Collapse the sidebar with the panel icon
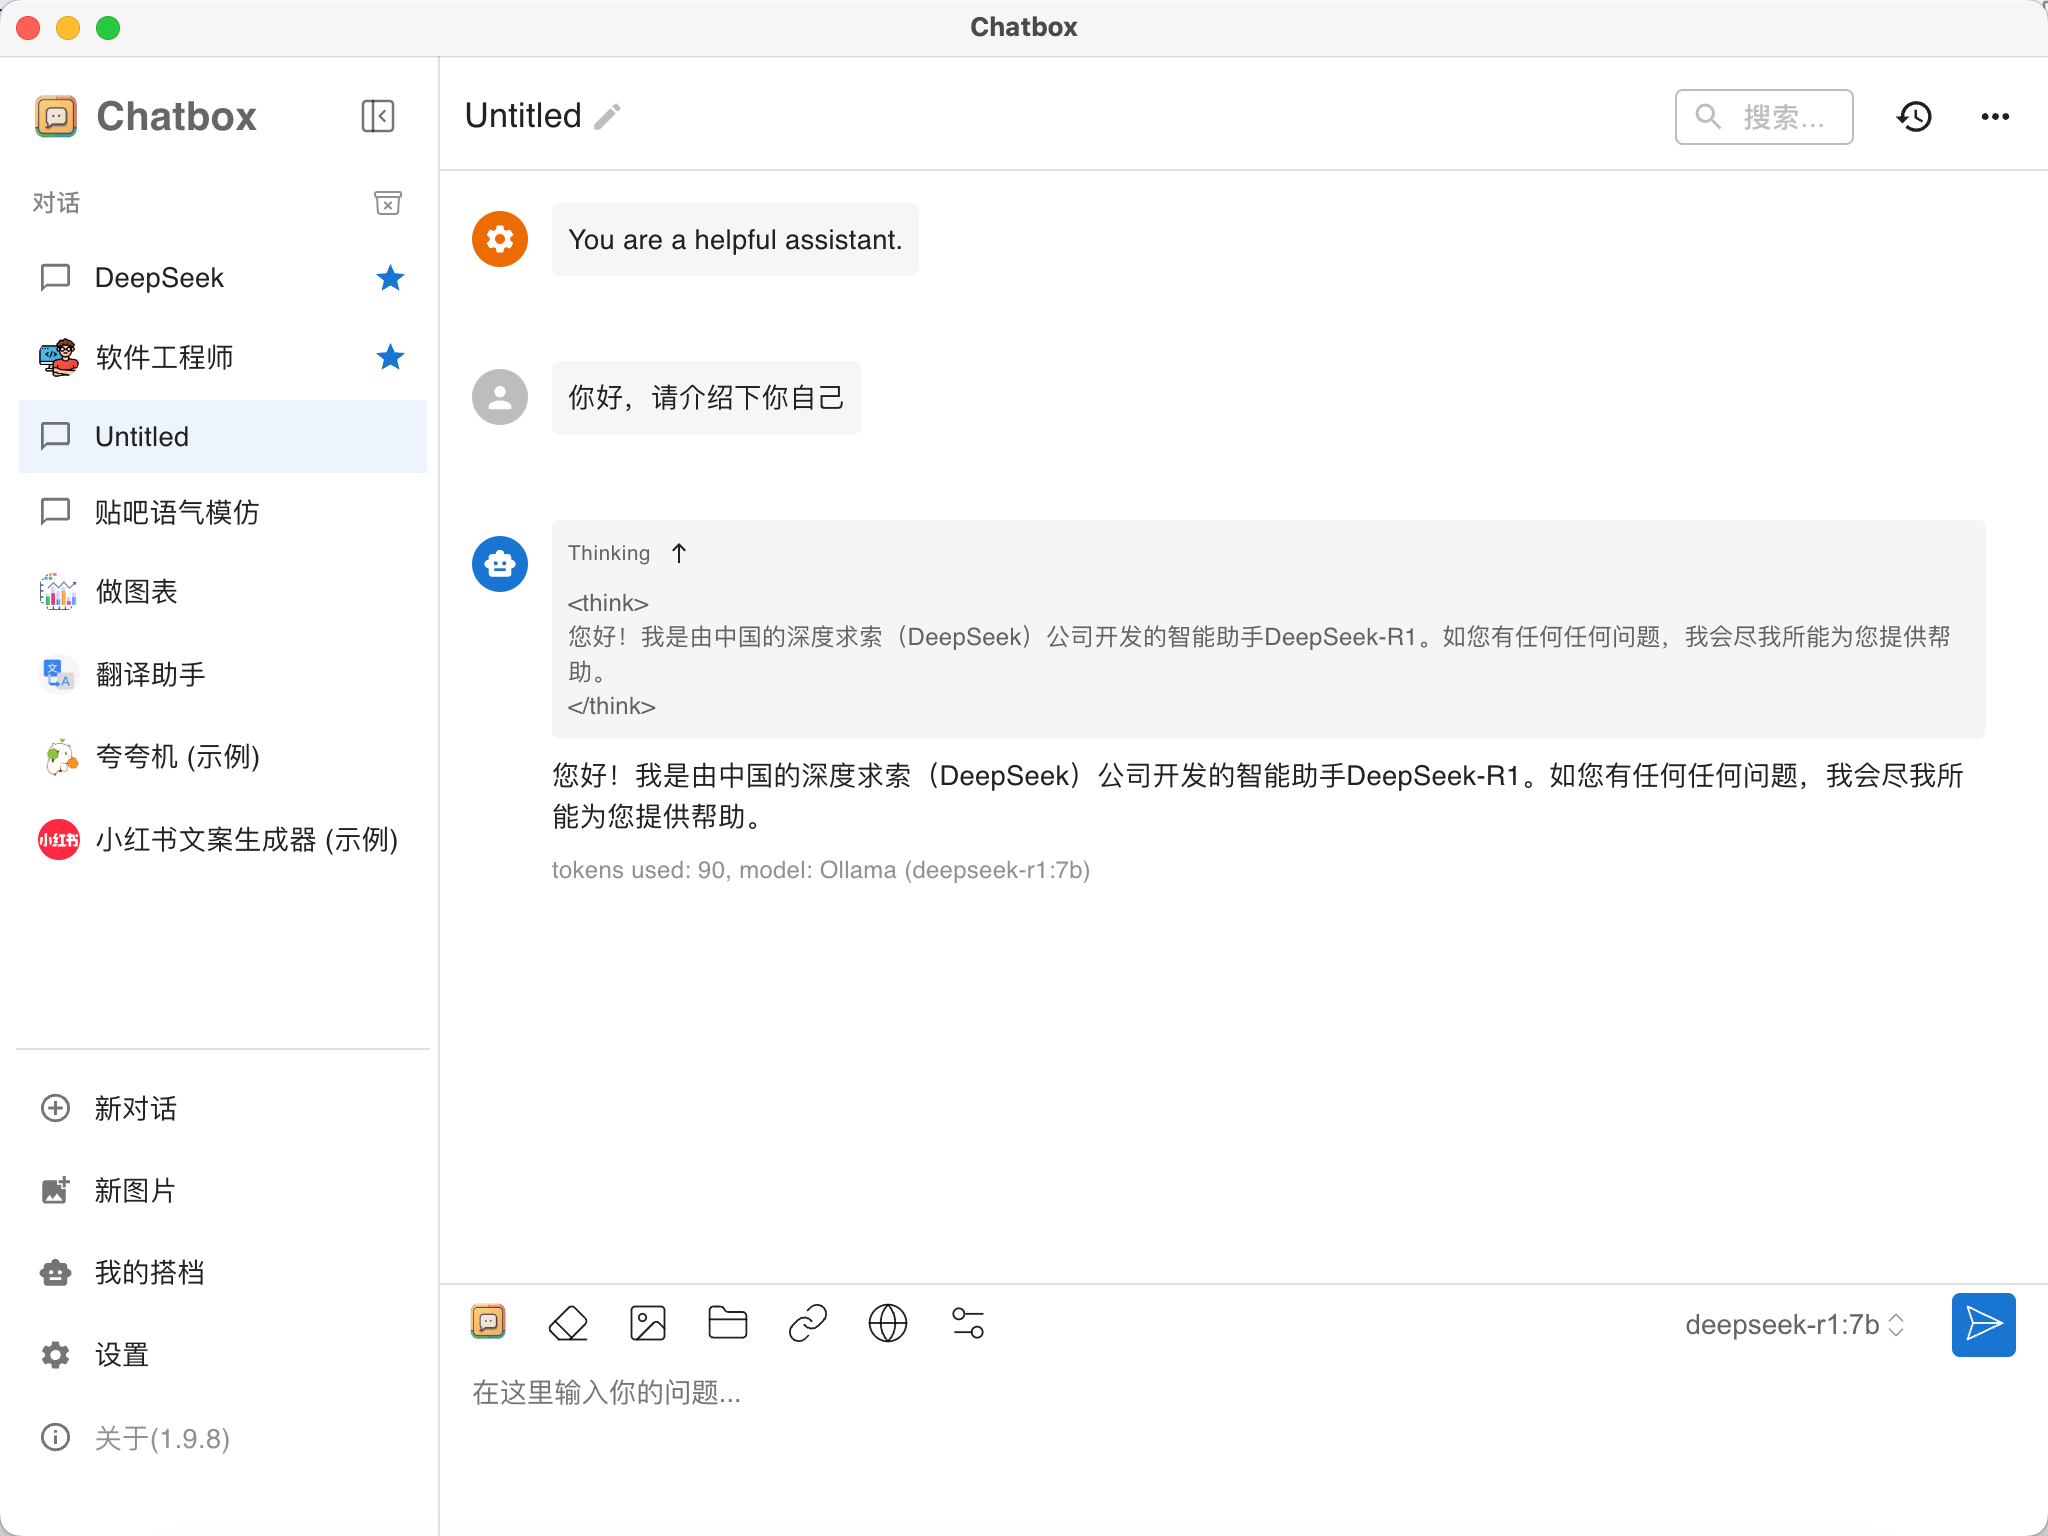This screenshot has width=2048, height=1536. pos(378,116)
